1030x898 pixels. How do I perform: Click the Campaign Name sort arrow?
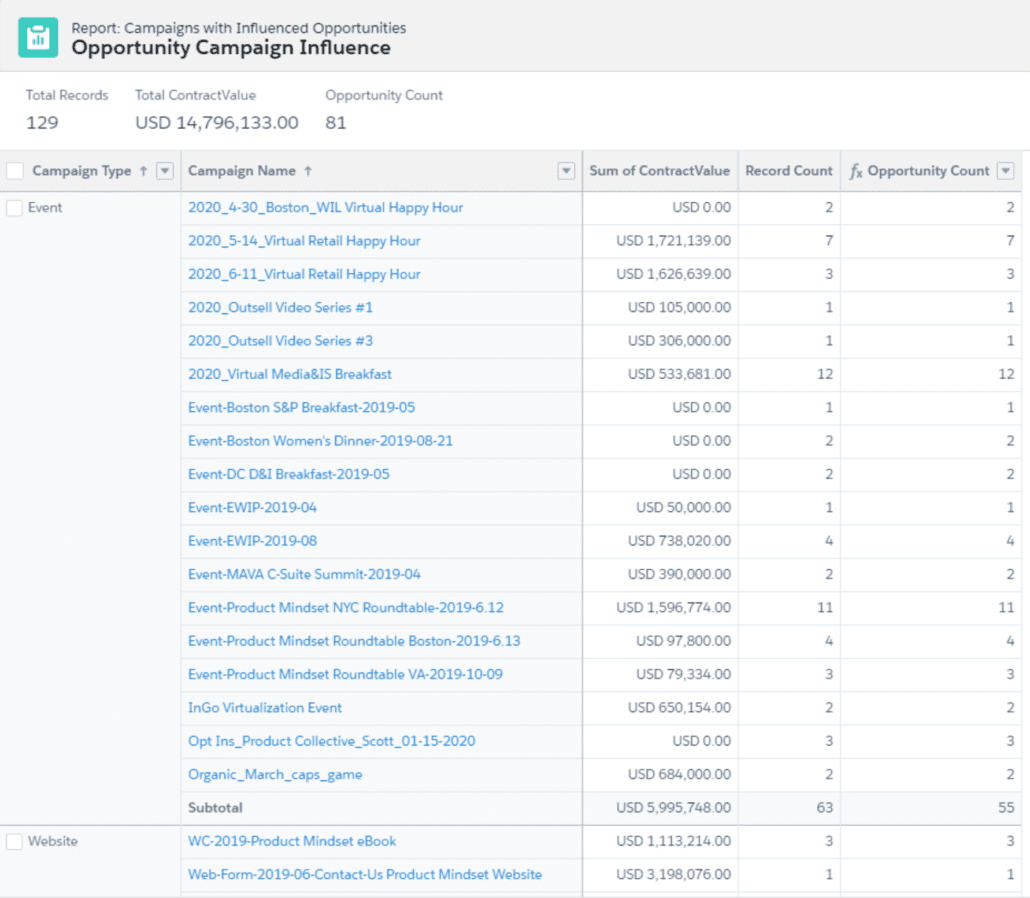click(308, 171)
